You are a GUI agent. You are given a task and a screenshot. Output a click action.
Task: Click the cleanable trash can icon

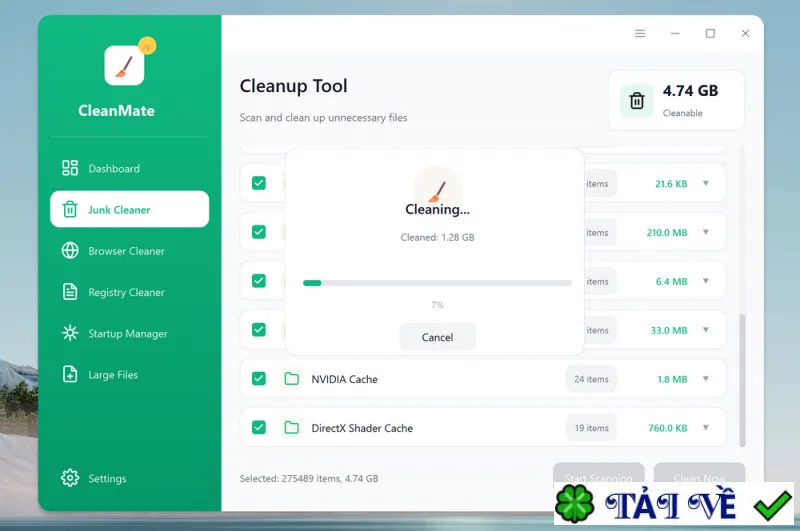point(637,100)
